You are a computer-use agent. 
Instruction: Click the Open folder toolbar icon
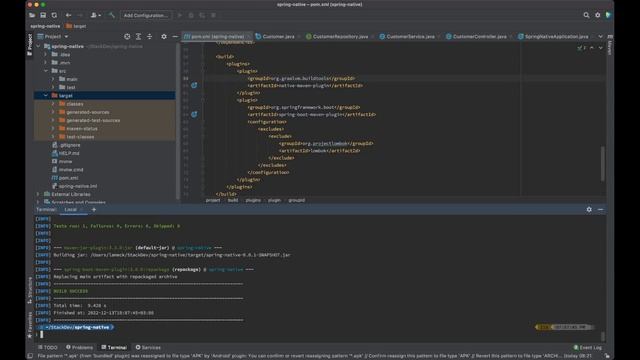[x=32, y=15]
